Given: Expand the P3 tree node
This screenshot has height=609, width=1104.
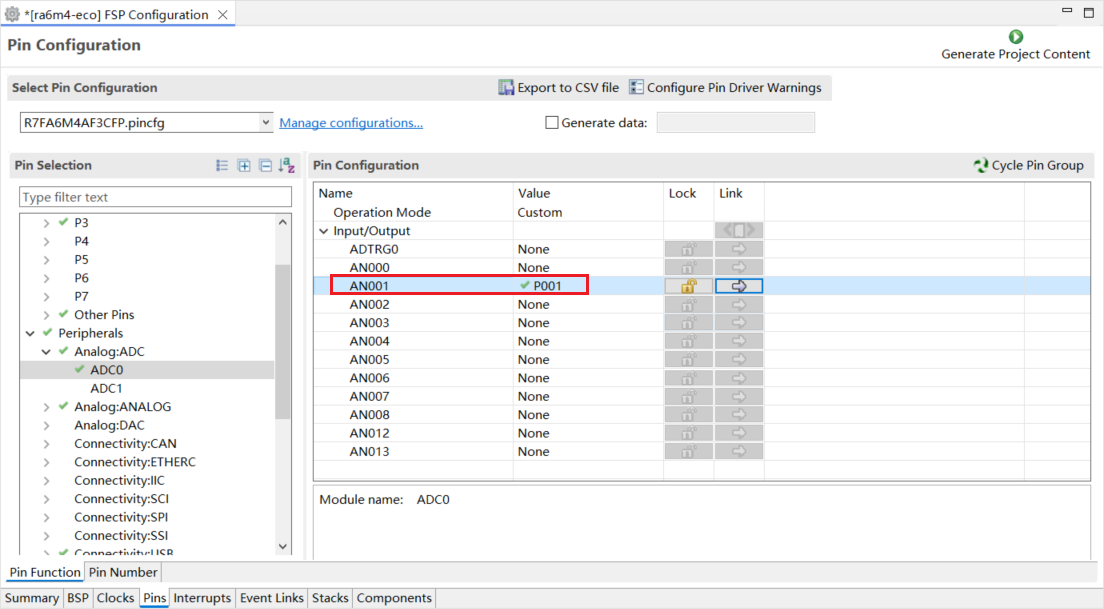Looking at the screenshot, I should pyautogui.click(x=46, y=222).
